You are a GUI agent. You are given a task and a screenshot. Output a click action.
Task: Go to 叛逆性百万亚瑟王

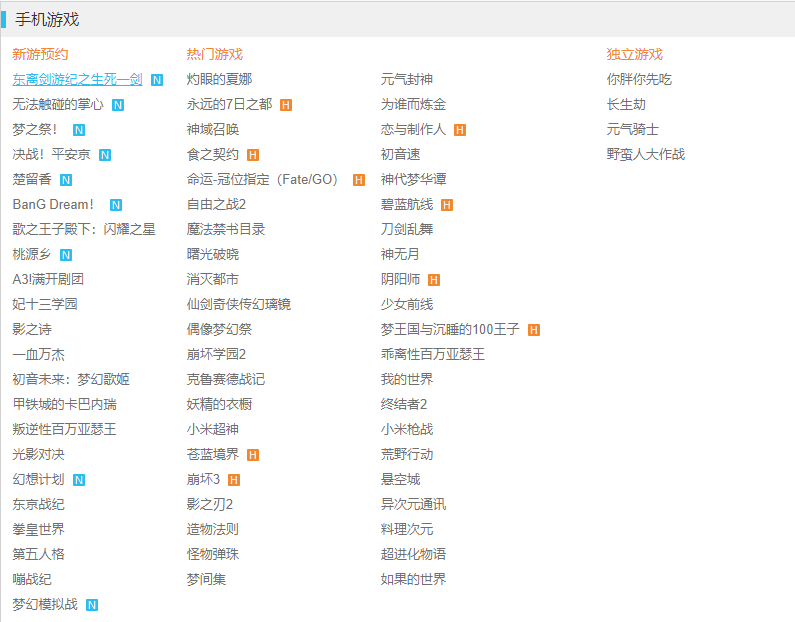tap(64, 429)
